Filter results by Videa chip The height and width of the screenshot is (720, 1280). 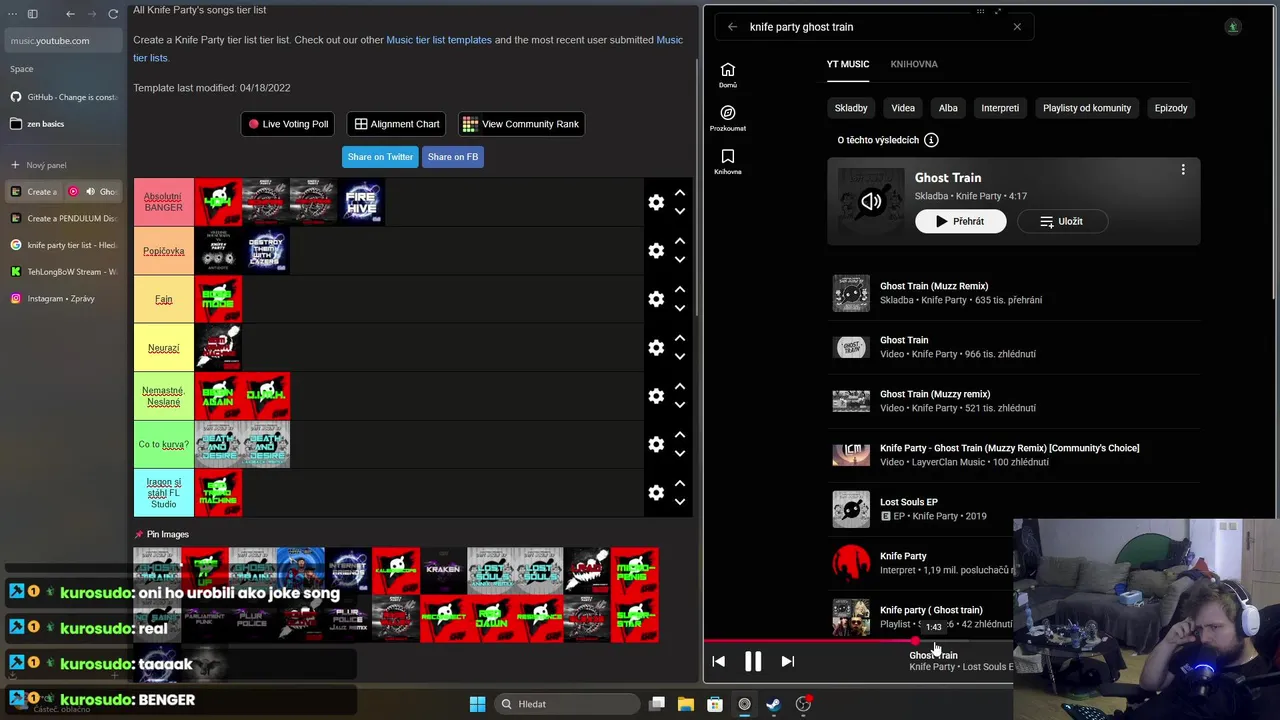point(903,108)
